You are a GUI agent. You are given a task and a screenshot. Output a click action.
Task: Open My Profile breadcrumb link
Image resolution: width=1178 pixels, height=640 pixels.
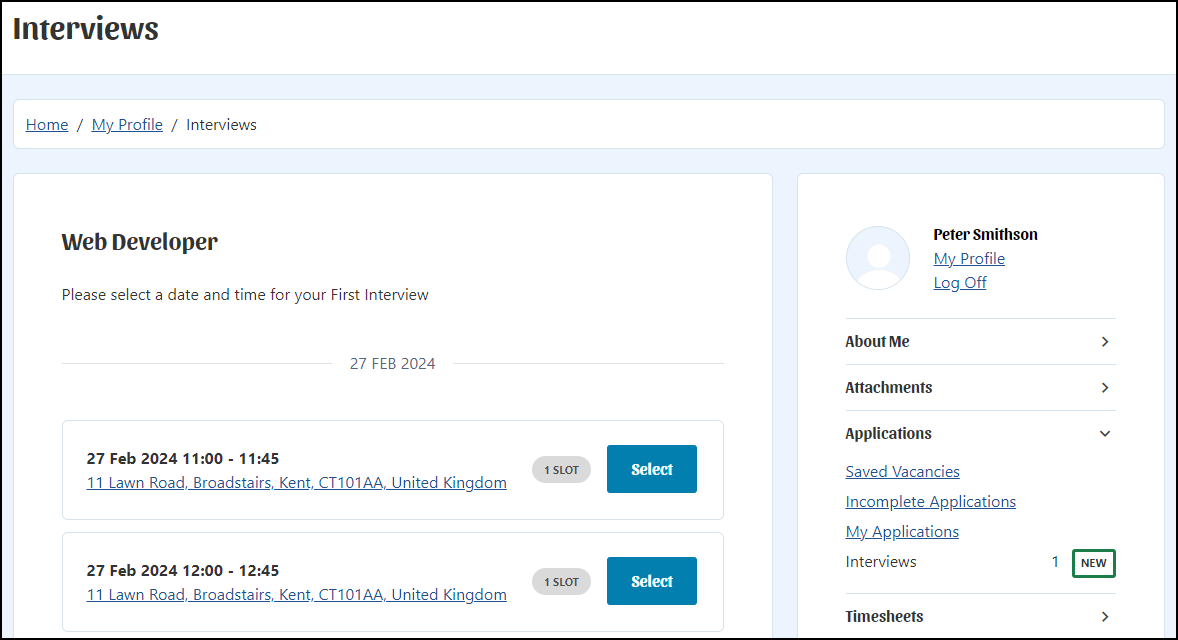[127, 125]
